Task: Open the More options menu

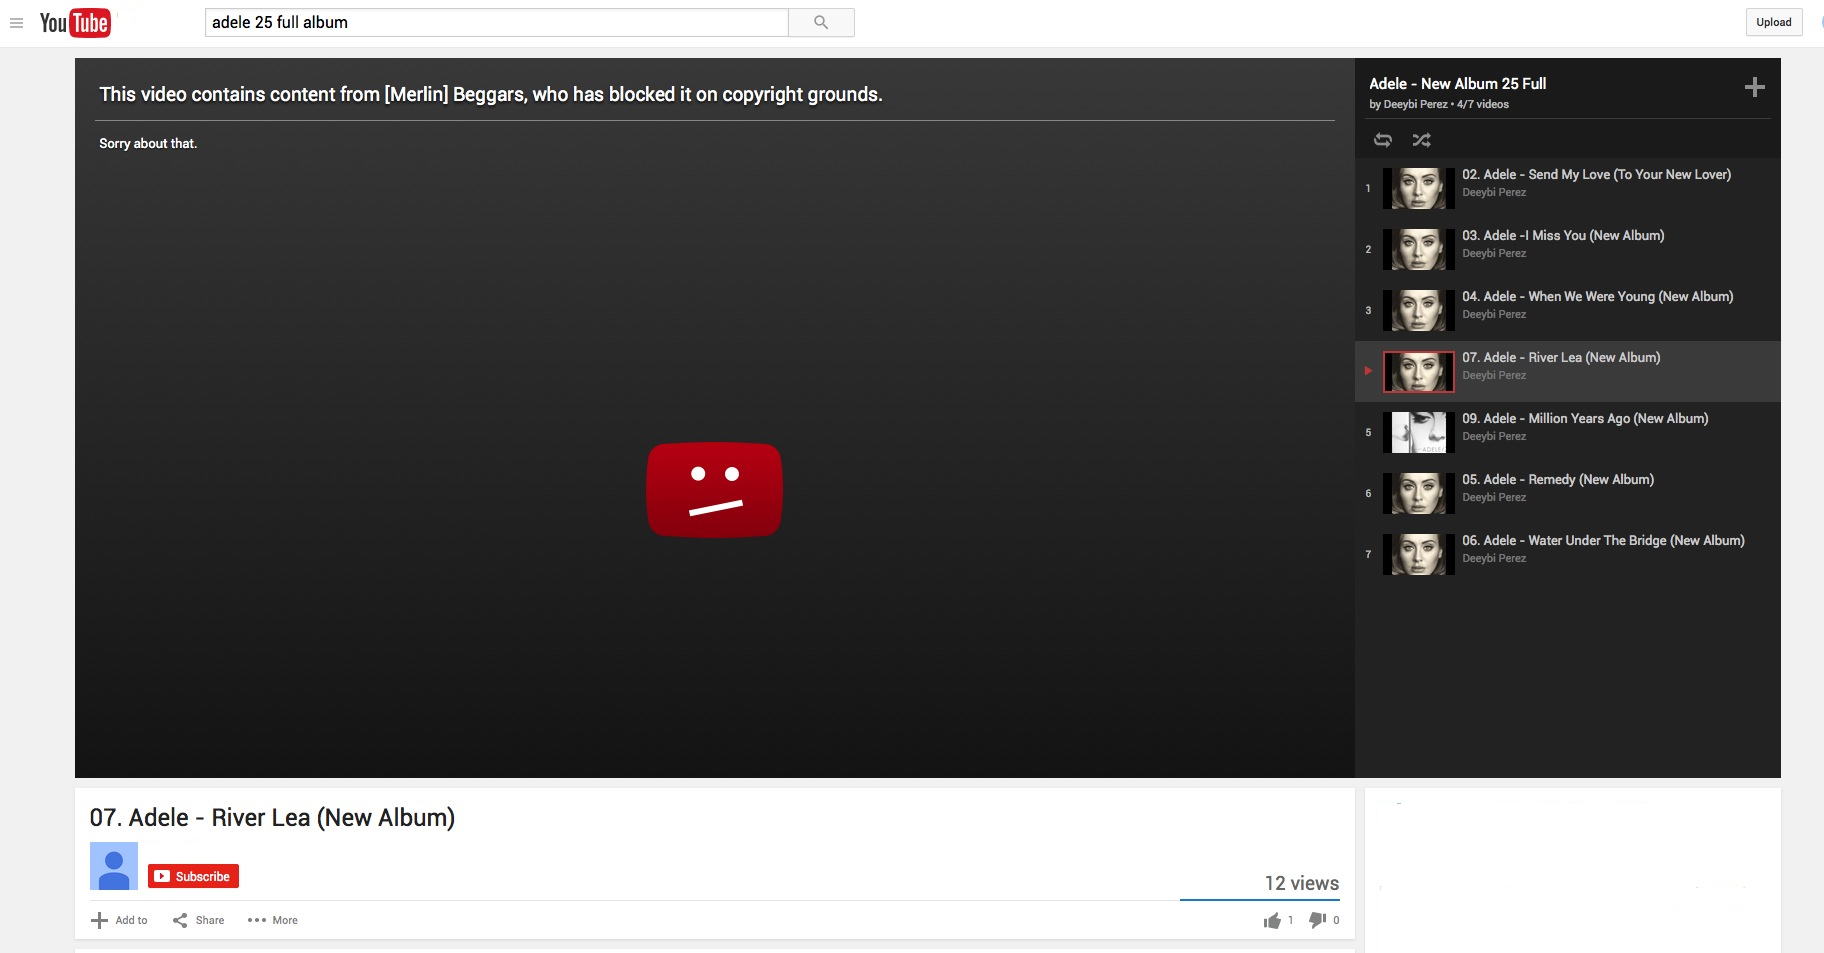Action: [x=272, y=920]
